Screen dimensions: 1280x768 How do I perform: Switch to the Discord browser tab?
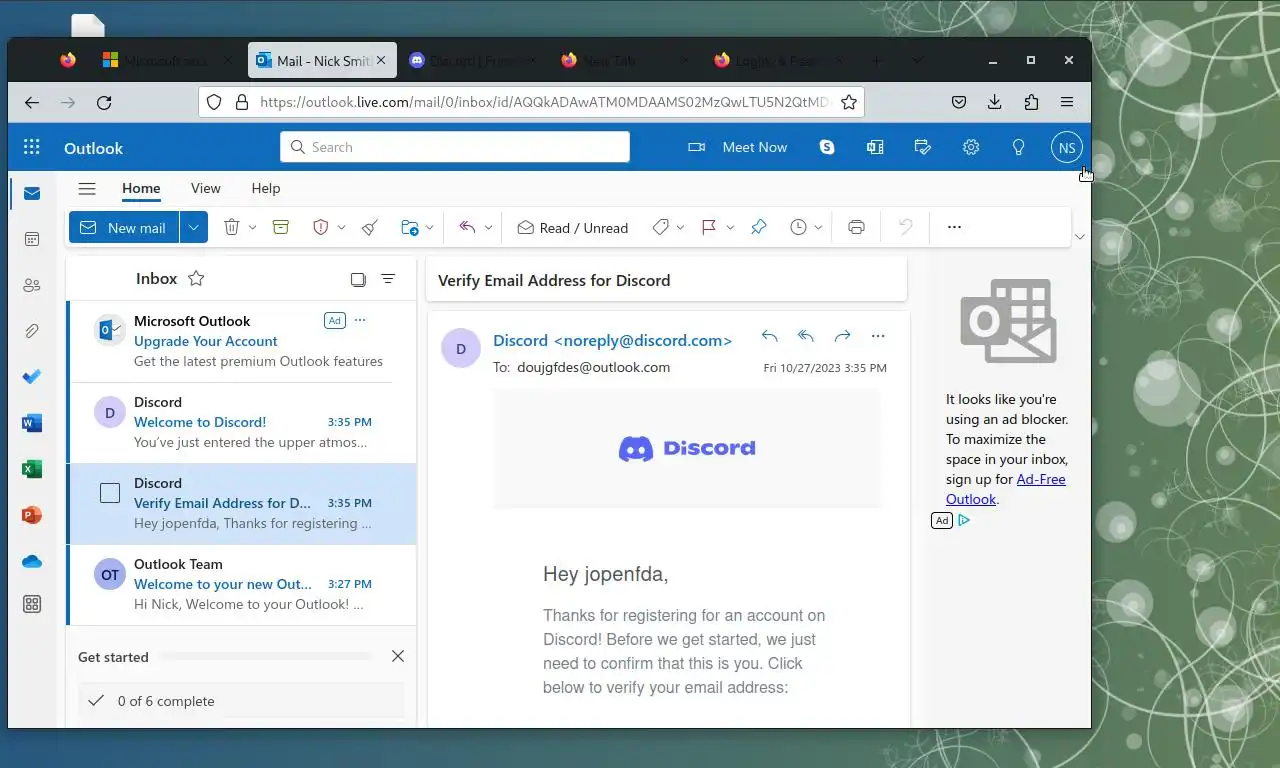click(472, 61)
